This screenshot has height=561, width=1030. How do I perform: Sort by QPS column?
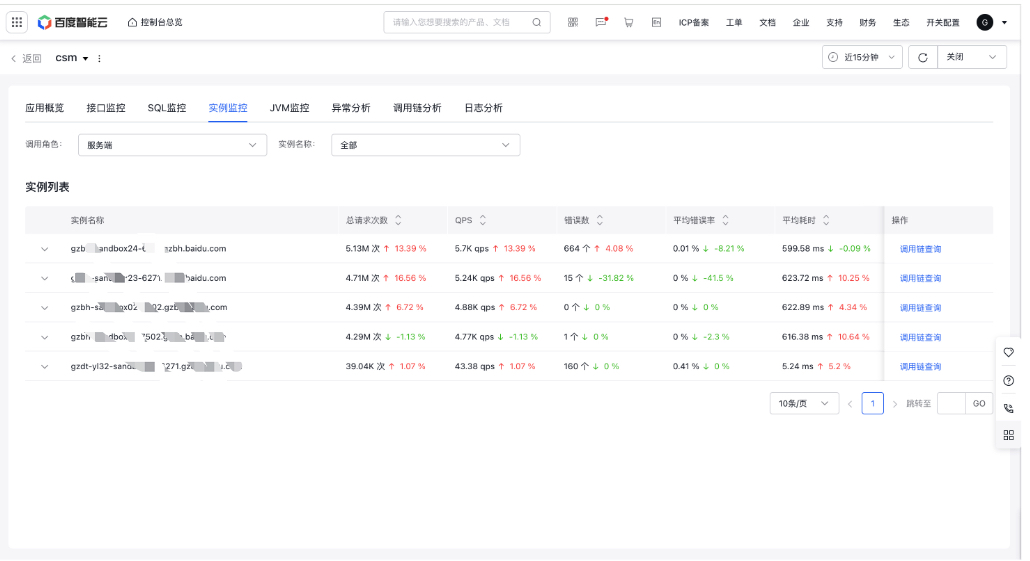click(x=483, y=220)
